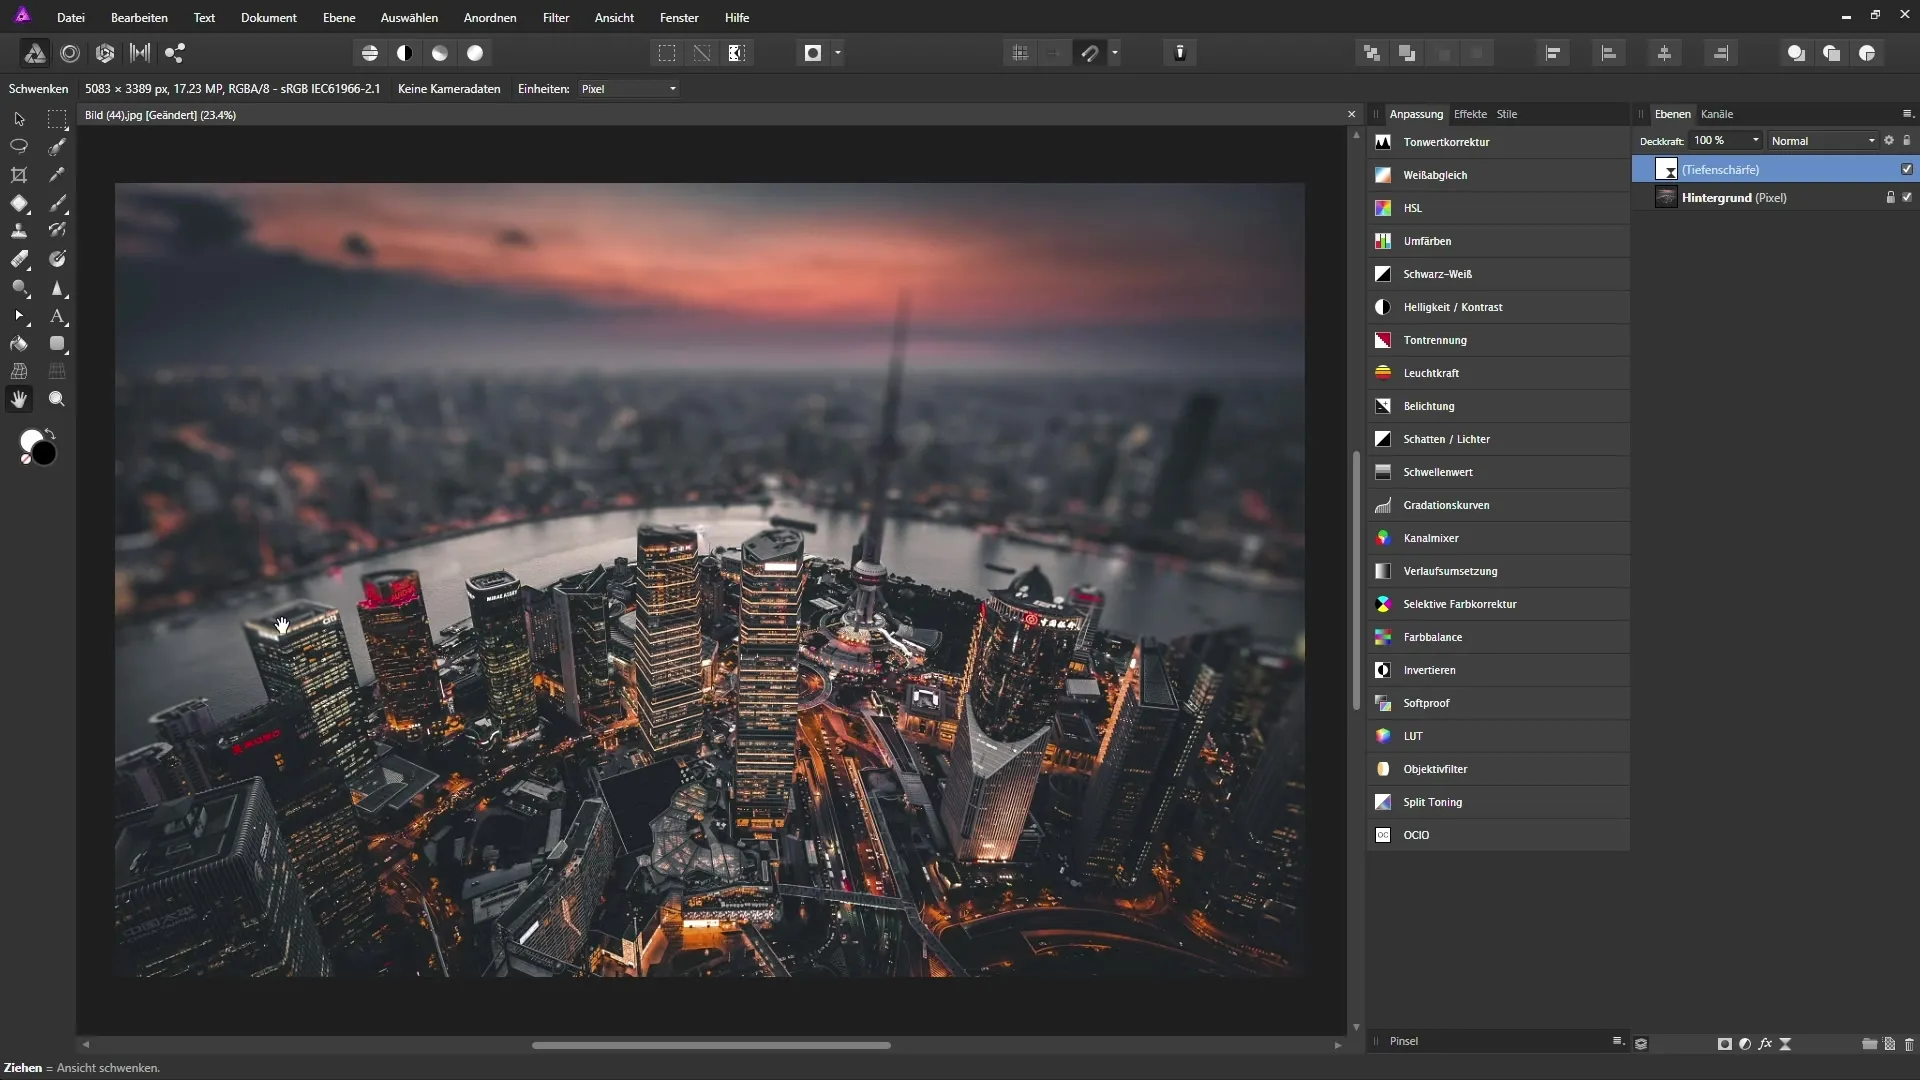This screenshot has width=1920, height=1080.
Task: Apply auto contrast from toolbar
Action: pyautogui.click(x=405, y=53)
